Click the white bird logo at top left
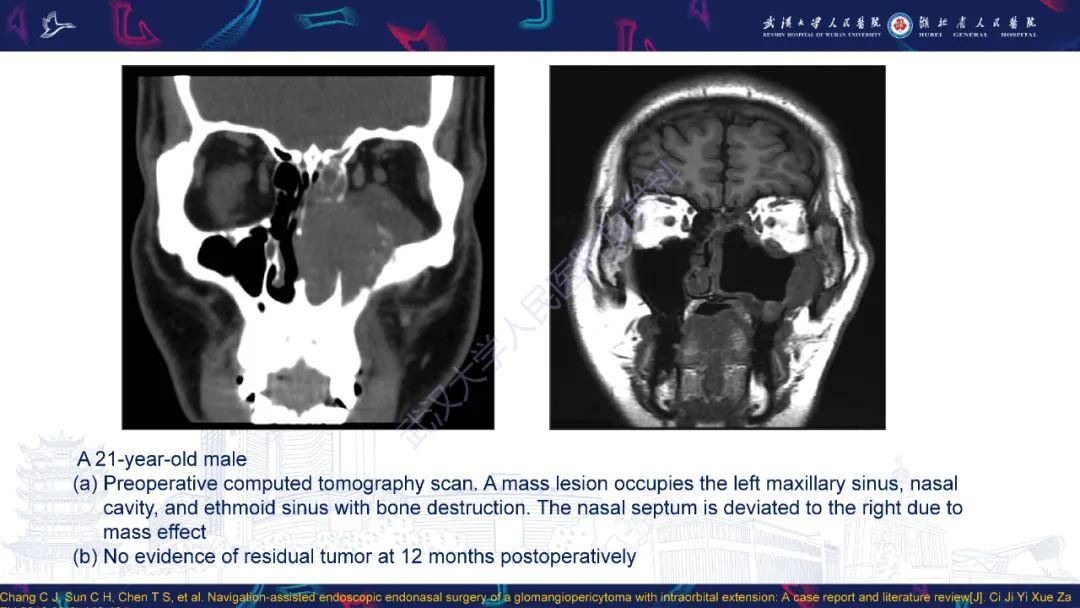Image resolution: width=1080 pixels, height=608 pixels. (56, 25)
